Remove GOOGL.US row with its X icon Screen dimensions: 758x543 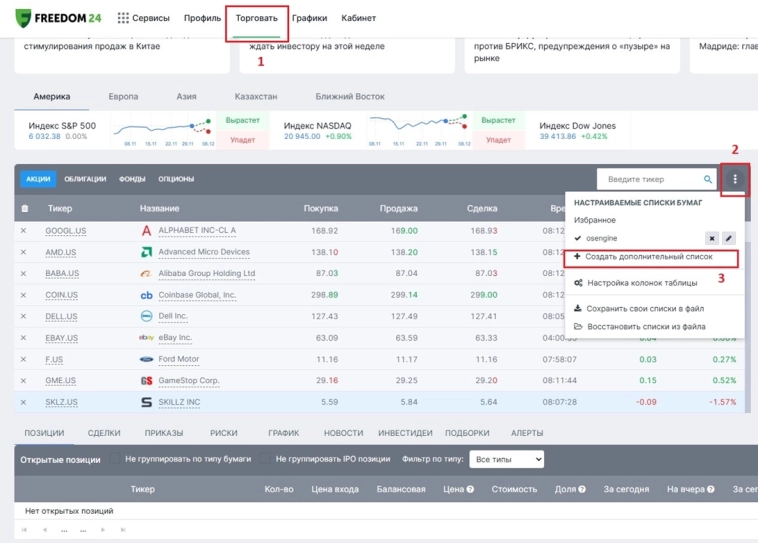(x=23, y=231)
